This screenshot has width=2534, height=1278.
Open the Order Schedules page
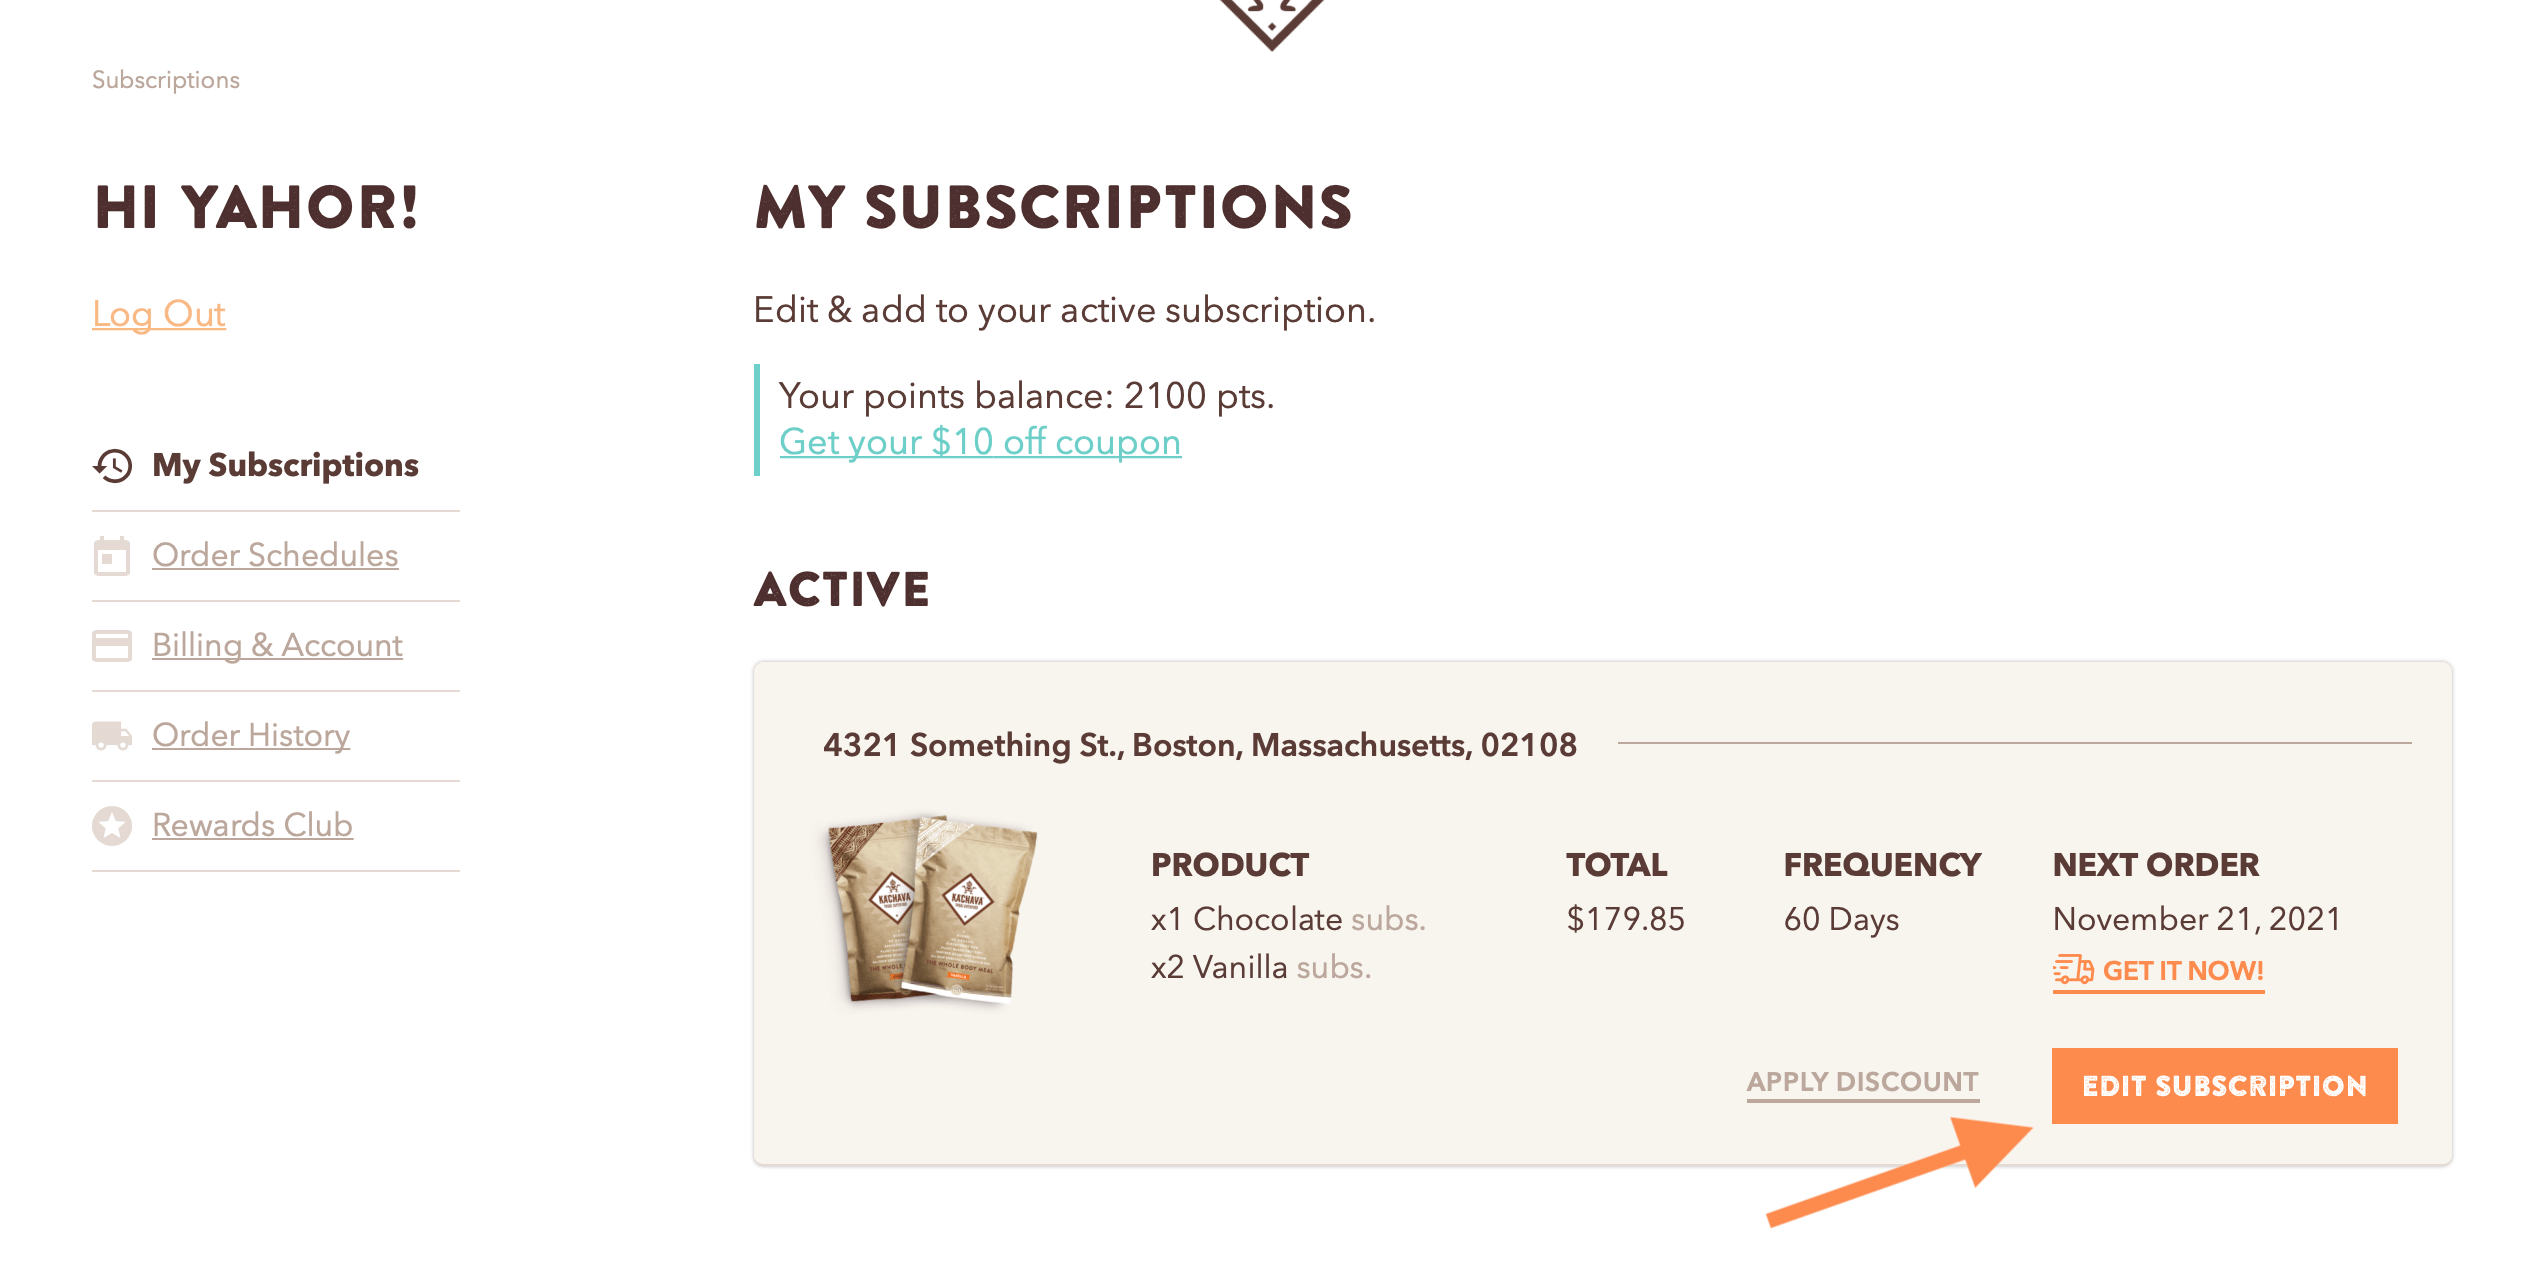click(274, 556)
